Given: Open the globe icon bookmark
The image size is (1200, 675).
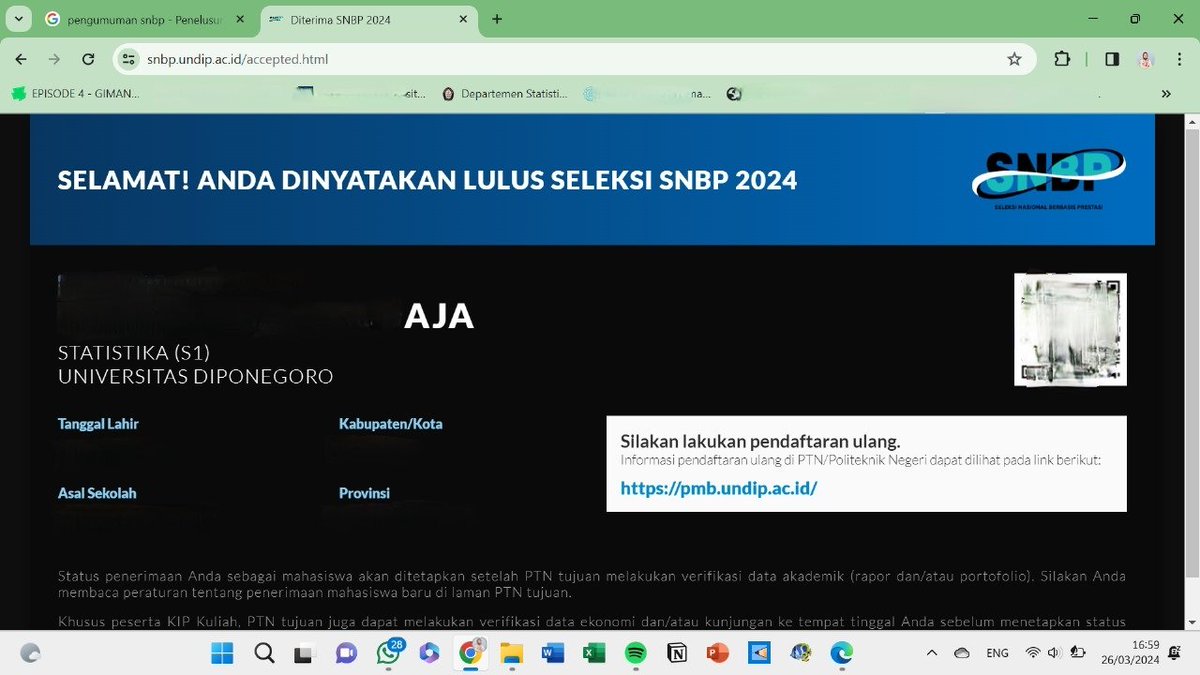Looking at the screenshot, I should tap(735, 94).
